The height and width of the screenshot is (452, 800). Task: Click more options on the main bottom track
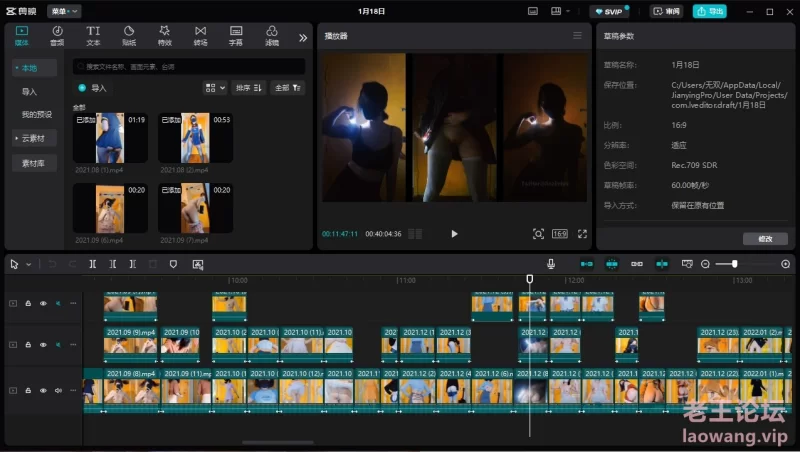(x=73, y=390)
